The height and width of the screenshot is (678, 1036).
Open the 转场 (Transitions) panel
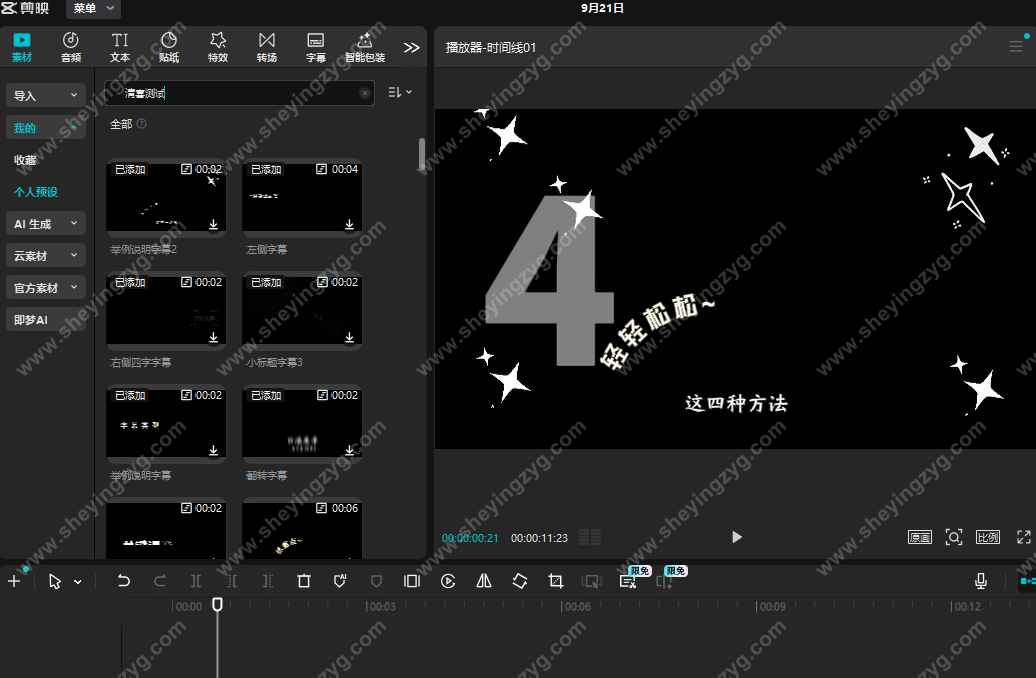pos(266,46)
